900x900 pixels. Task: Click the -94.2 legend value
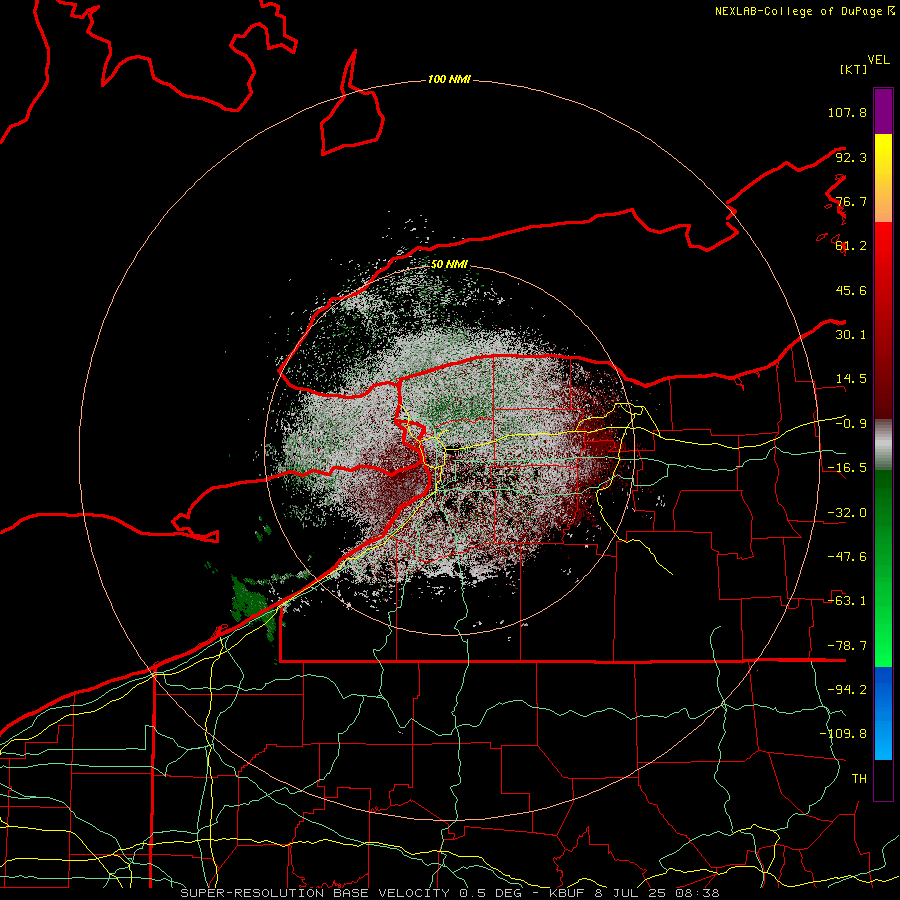click(x=847, y=690)
